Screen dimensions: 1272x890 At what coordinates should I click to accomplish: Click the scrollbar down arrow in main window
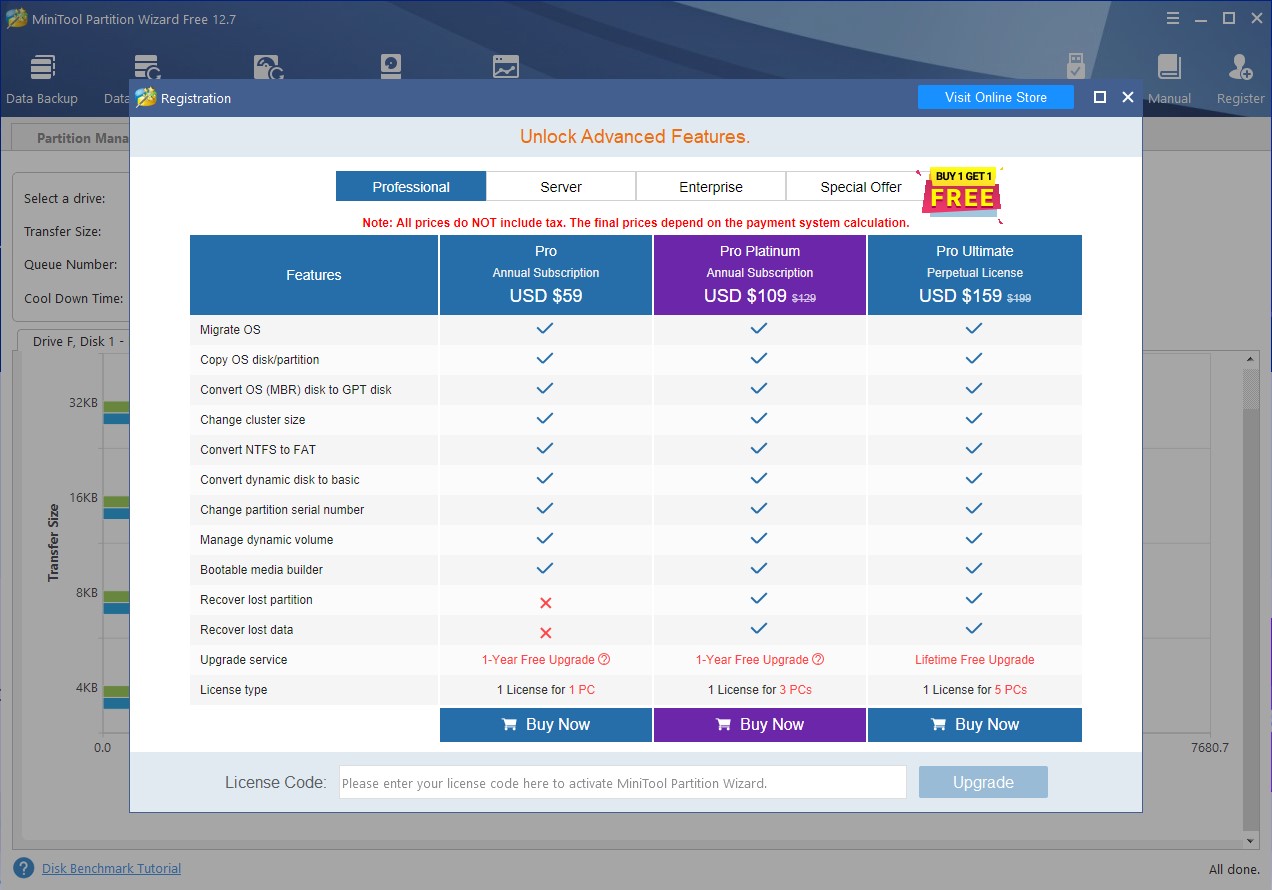(1250, 841)
